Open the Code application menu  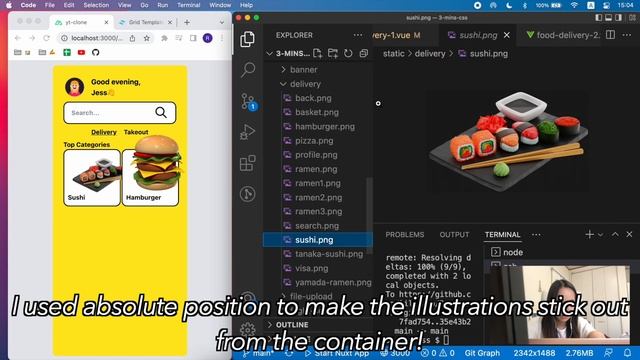28,5
